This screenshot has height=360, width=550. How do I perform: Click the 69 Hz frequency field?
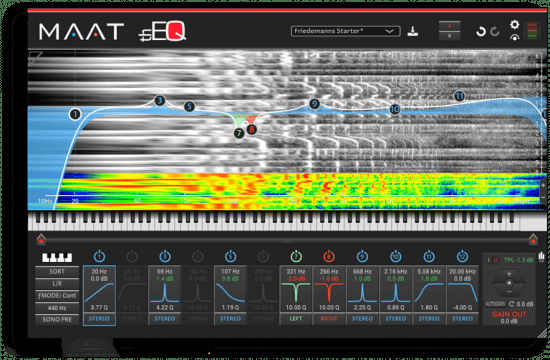pos(165,272)
